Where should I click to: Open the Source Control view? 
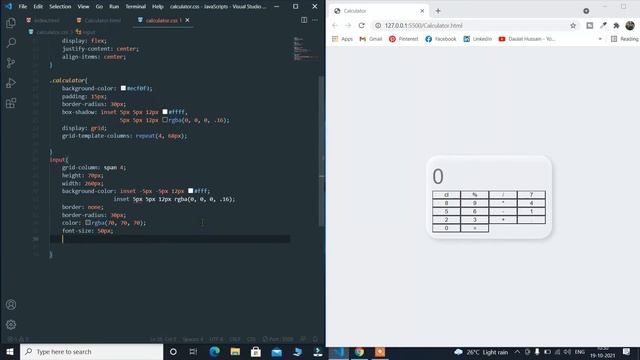pos(11,62)
